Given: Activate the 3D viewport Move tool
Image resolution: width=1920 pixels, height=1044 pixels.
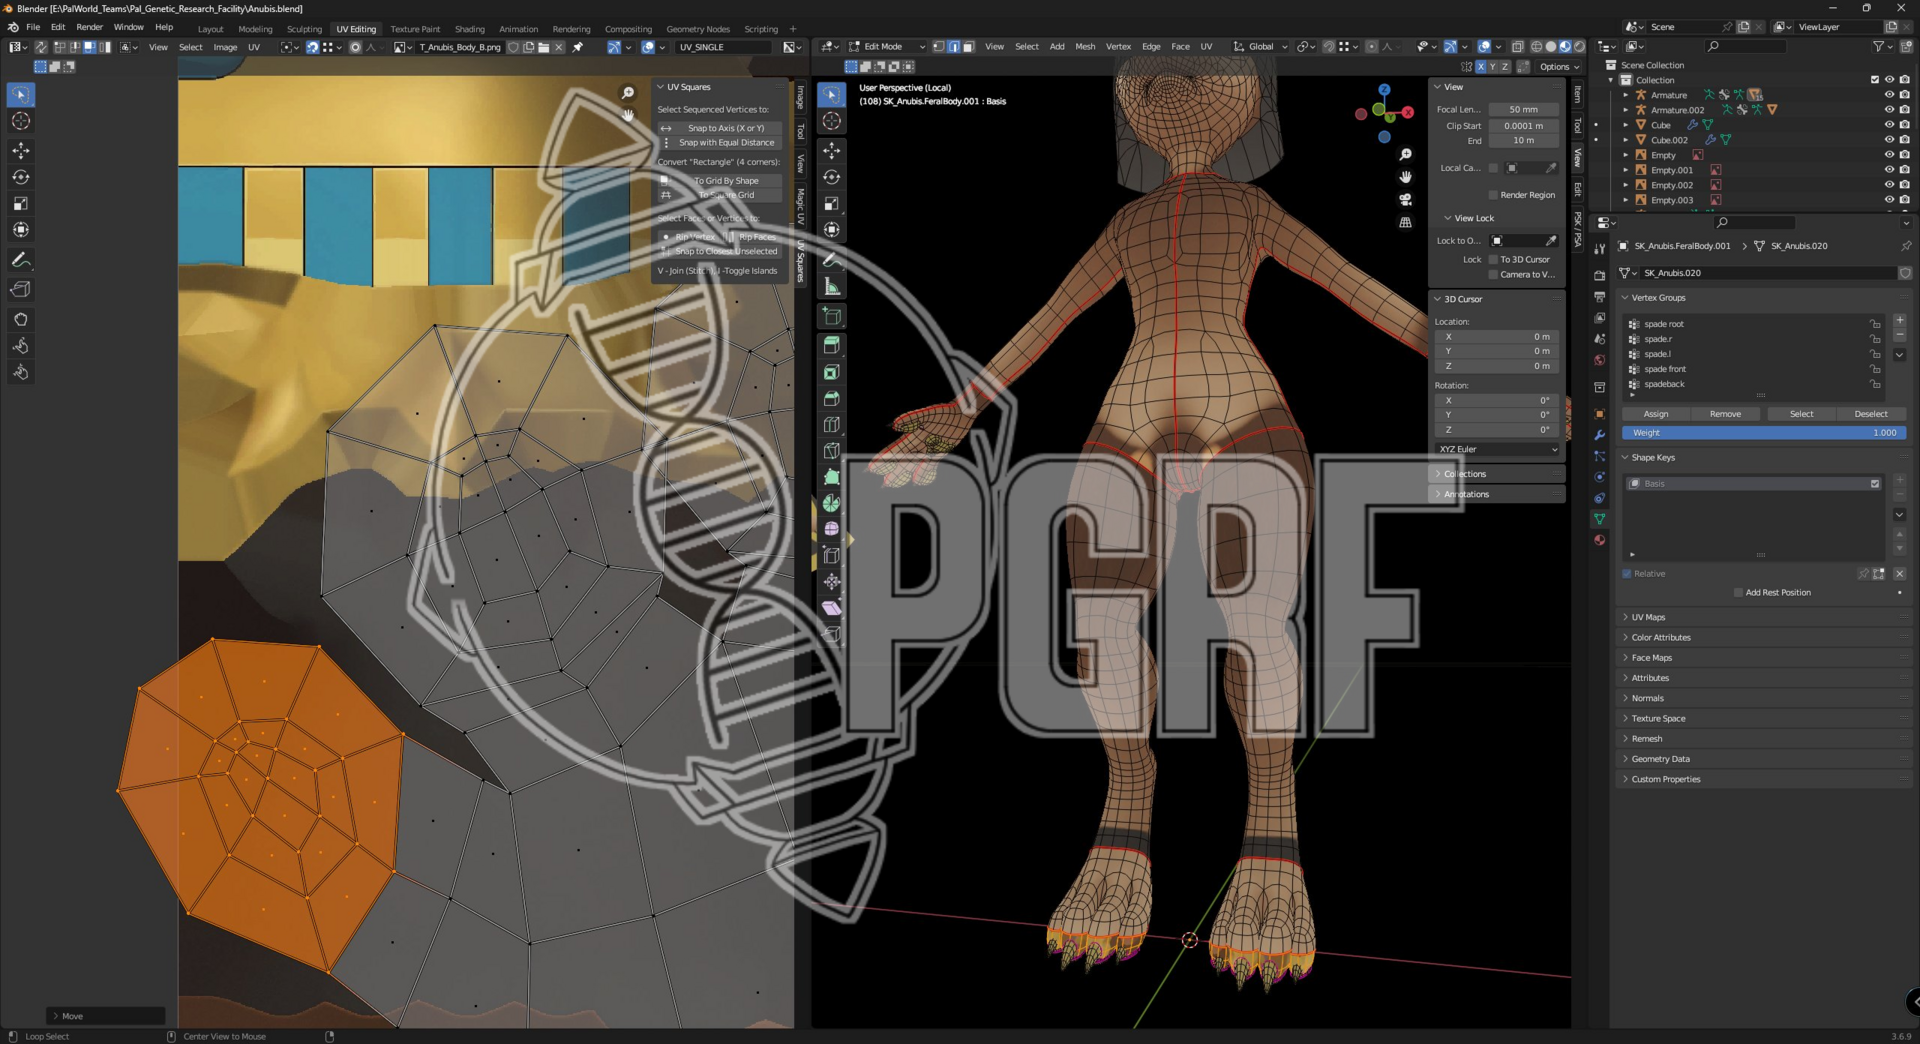Looking at the screenshot, I should click(x=831, y=151).
